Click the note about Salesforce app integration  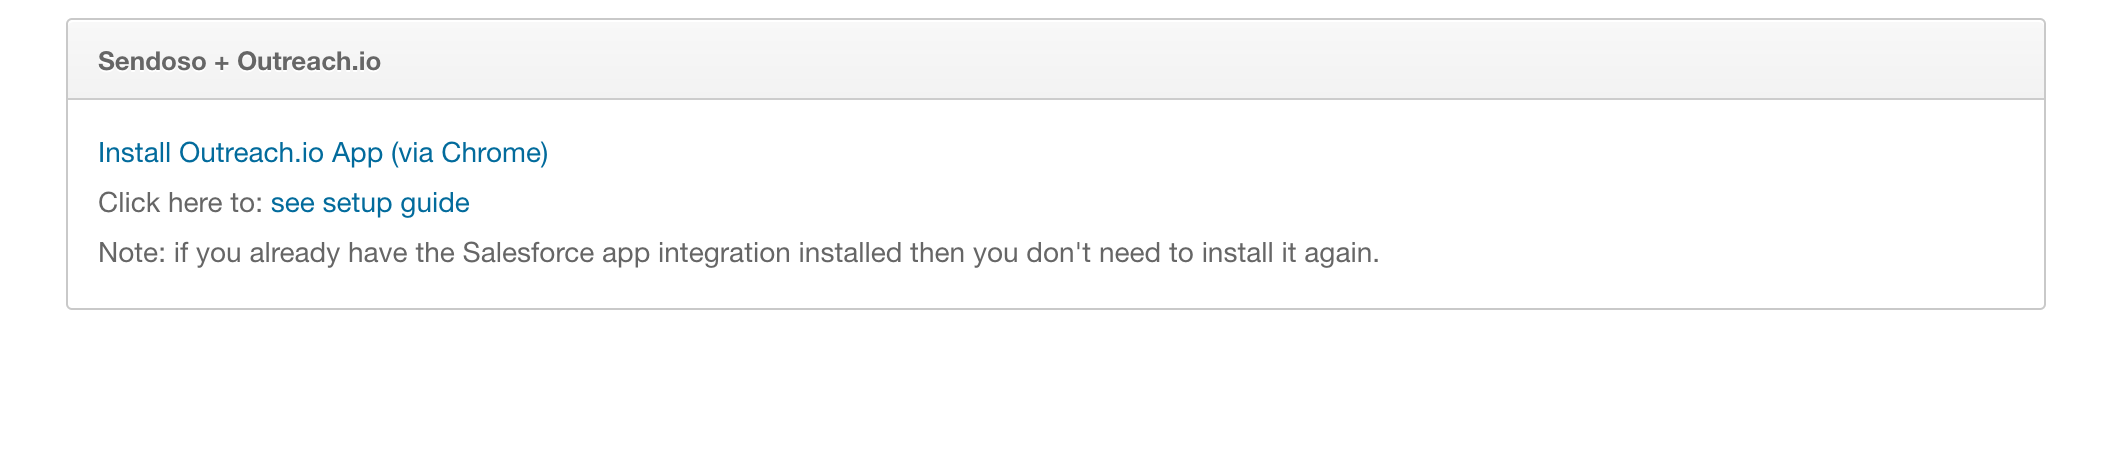click(738, 253)
